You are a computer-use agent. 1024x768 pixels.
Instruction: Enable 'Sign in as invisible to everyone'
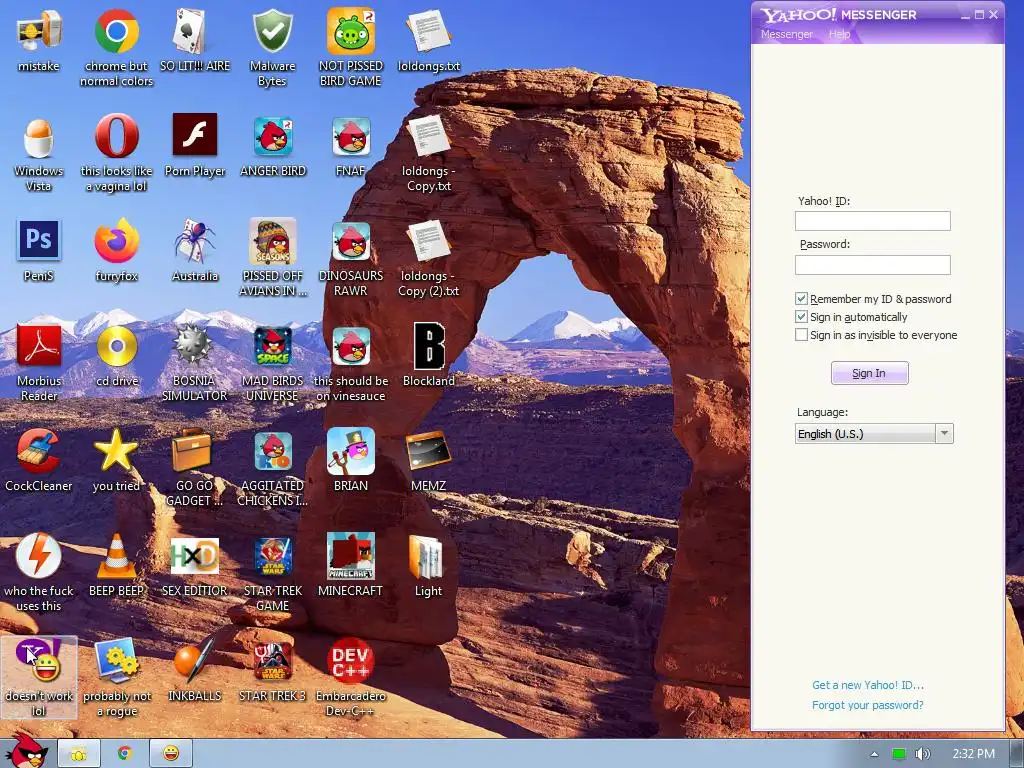[x=801, y=335]
